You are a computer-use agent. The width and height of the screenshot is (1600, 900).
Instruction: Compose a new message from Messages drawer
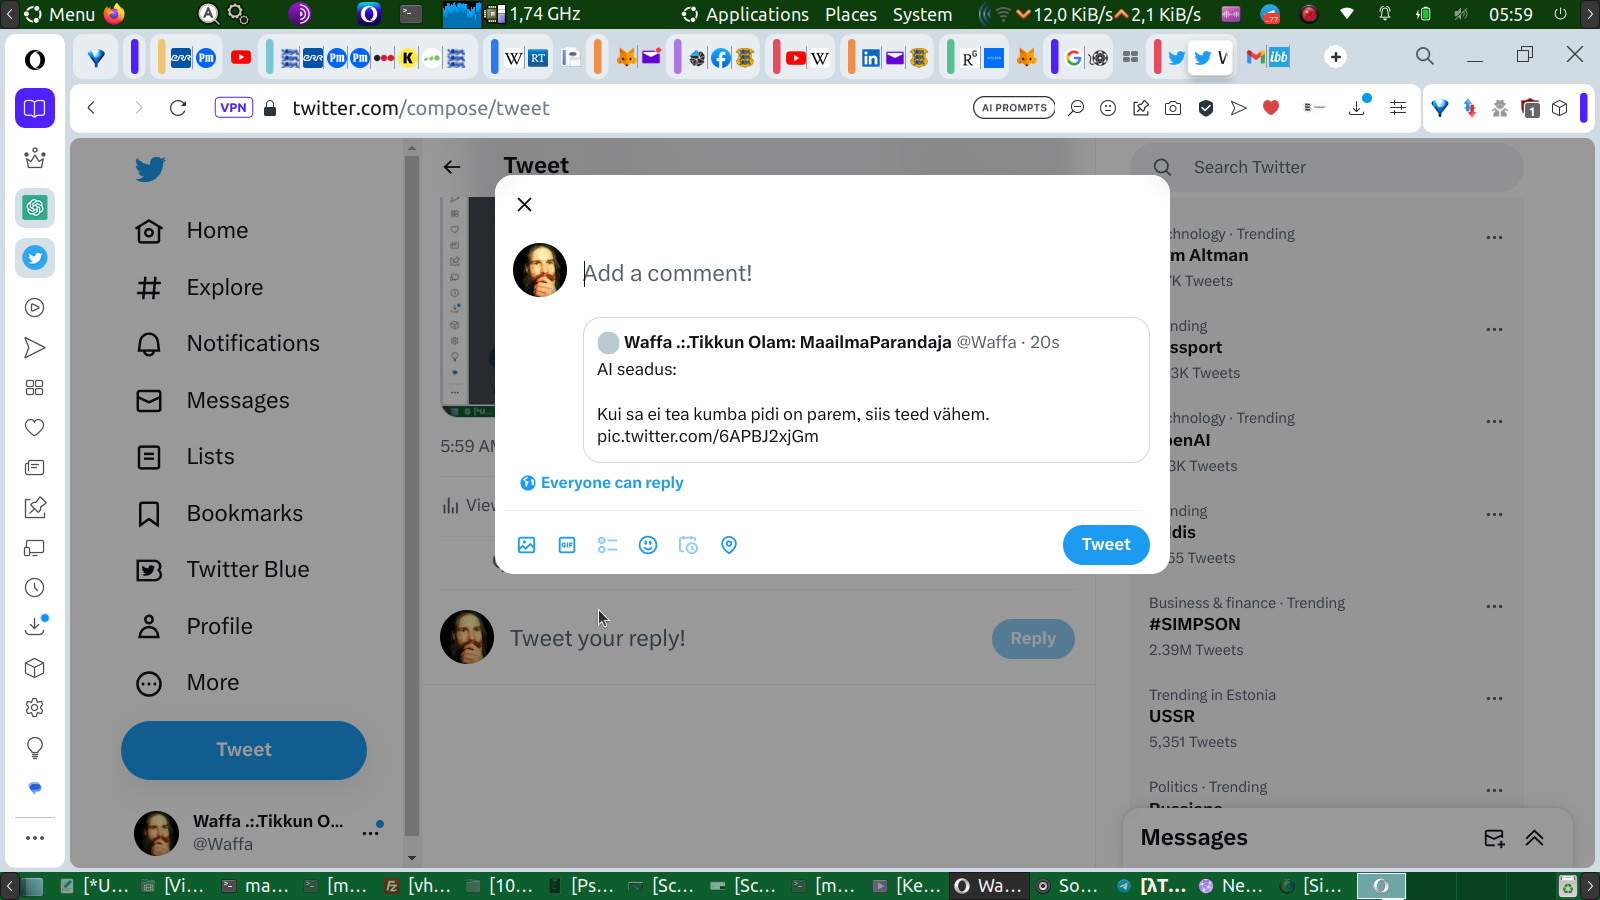click(x=1494, y=839)
